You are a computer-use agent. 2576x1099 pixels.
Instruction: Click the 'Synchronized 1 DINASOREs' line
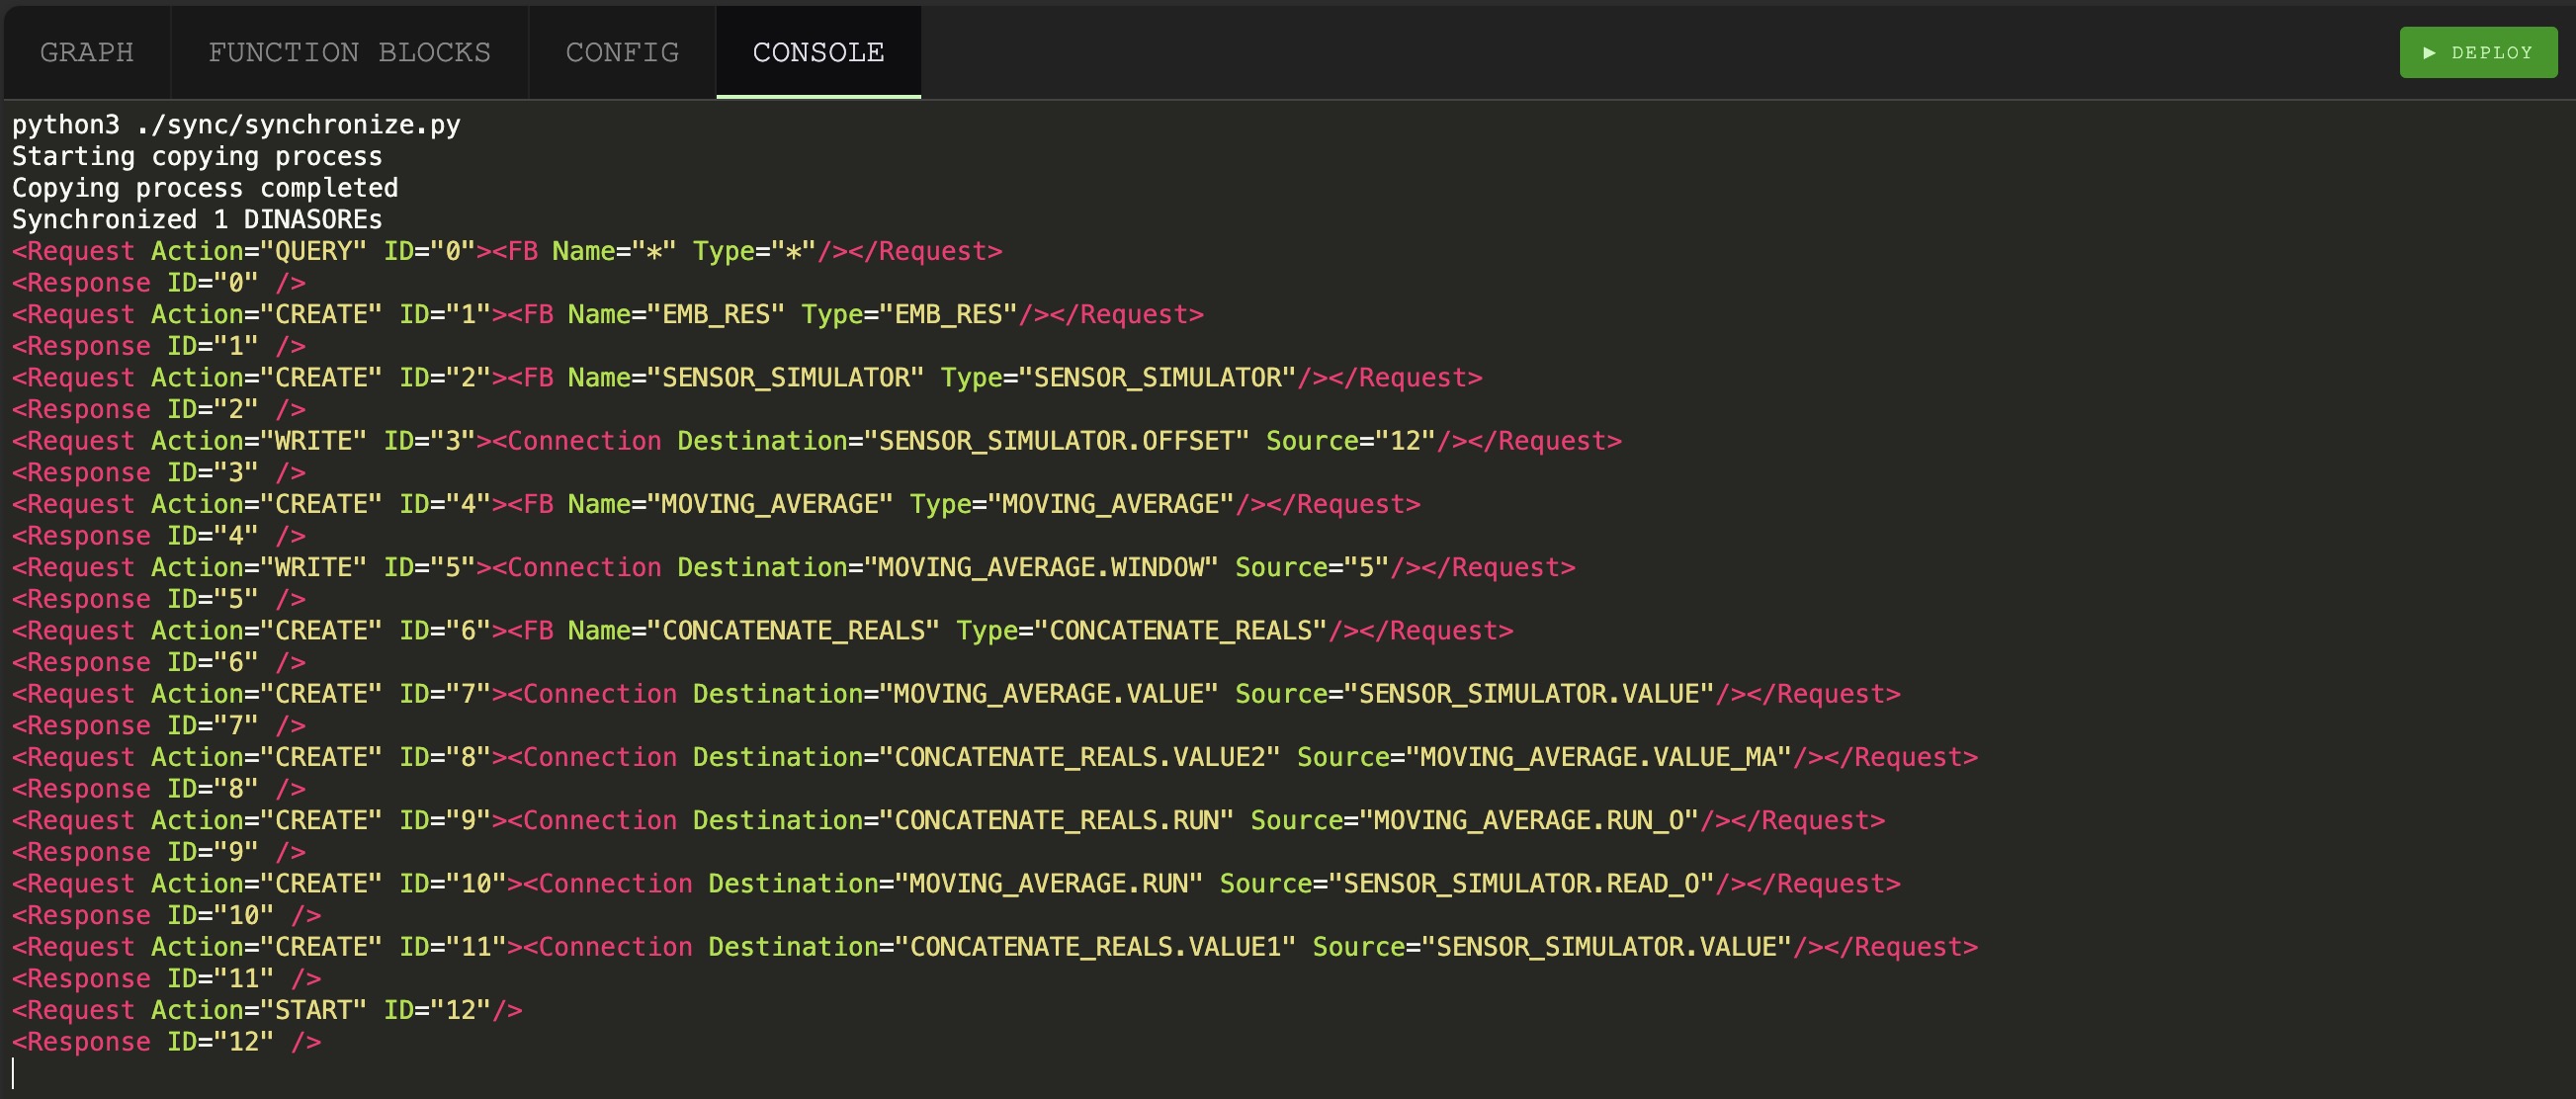[x=197, y=220]
